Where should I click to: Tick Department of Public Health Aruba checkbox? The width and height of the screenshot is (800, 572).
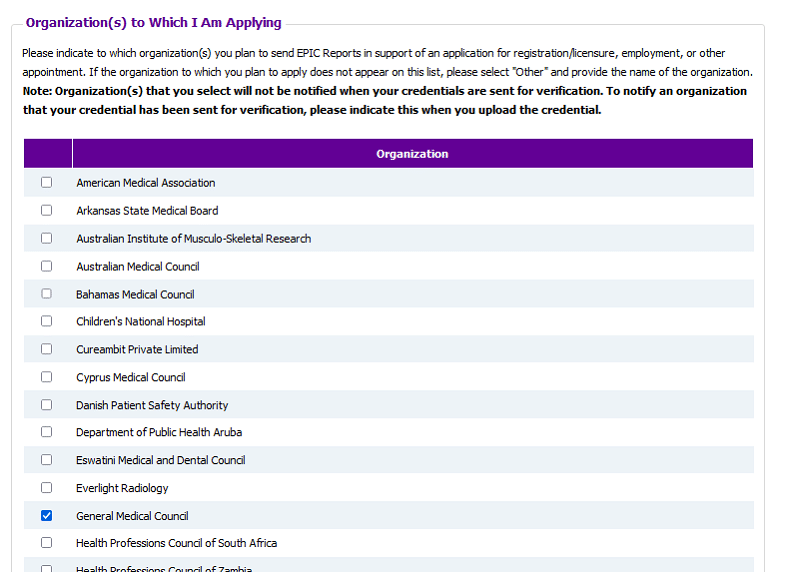46,432
